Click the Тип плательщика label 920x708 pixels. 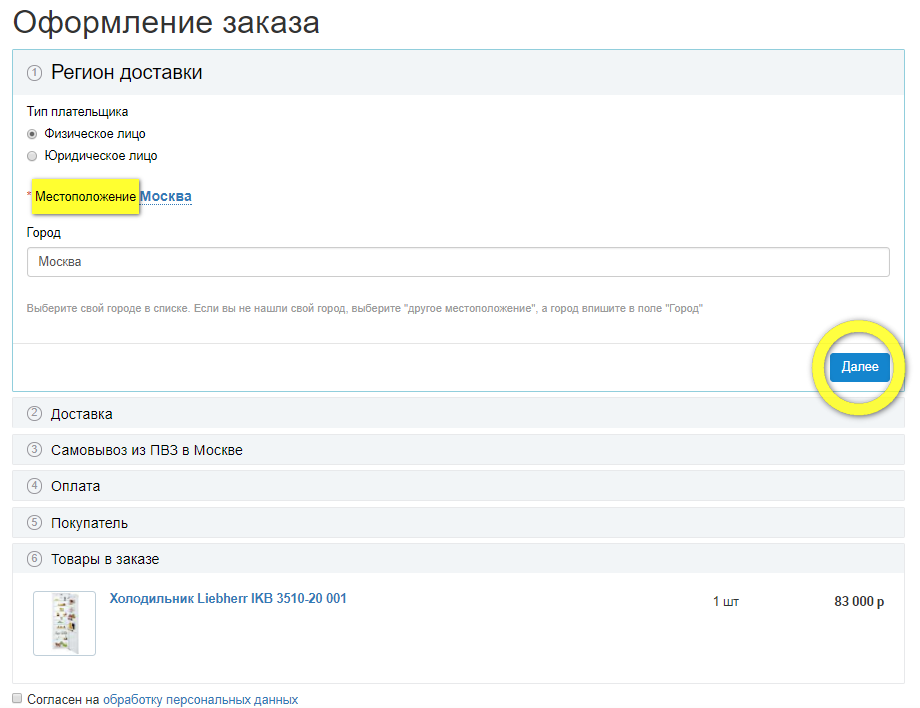[77, 111]
